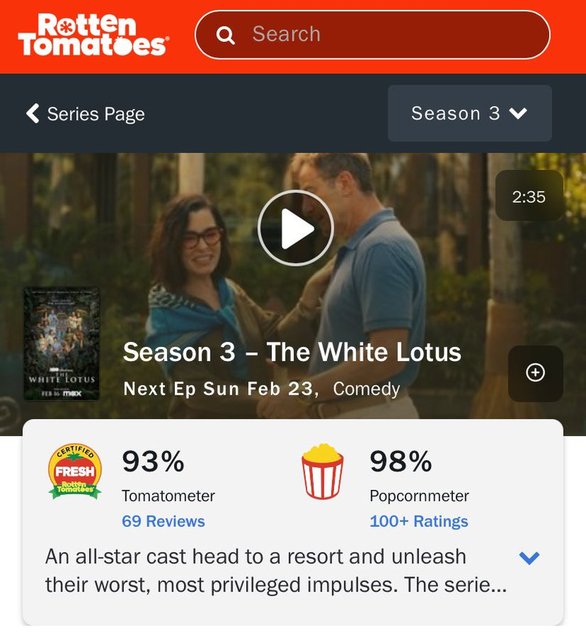586x640 pixels.
Task: Click the Season 3 – The White Lotus title
Action: pyautogui.click(x=292, y=352)
